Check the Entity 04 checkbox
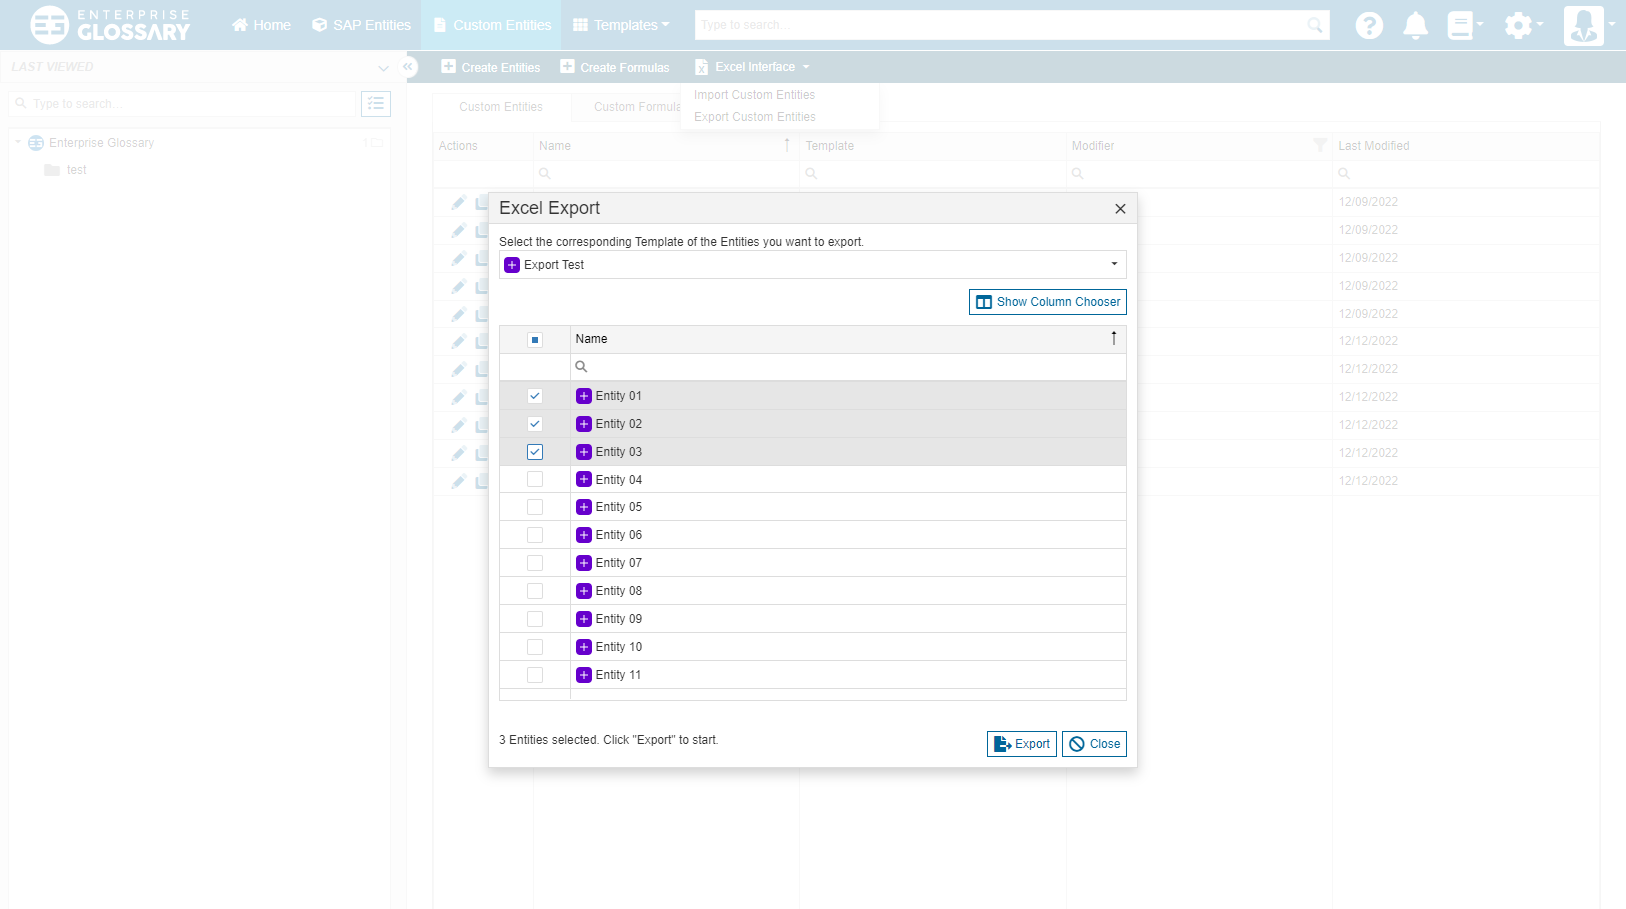The width and height of the screenshot is (1626, 909). click(x=535, y=480)
